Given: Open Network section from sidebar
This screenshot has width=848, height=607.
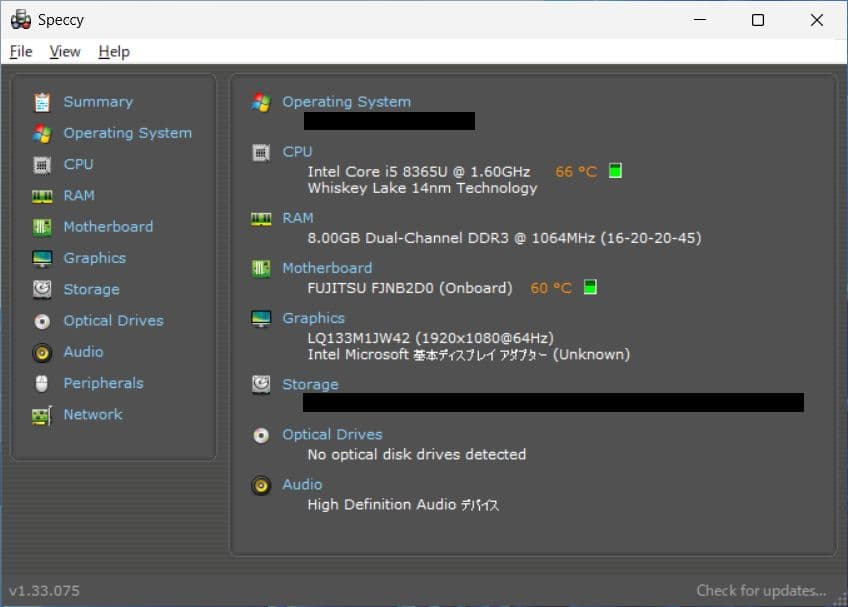Looking at the screenshot, I should (93, 415).
